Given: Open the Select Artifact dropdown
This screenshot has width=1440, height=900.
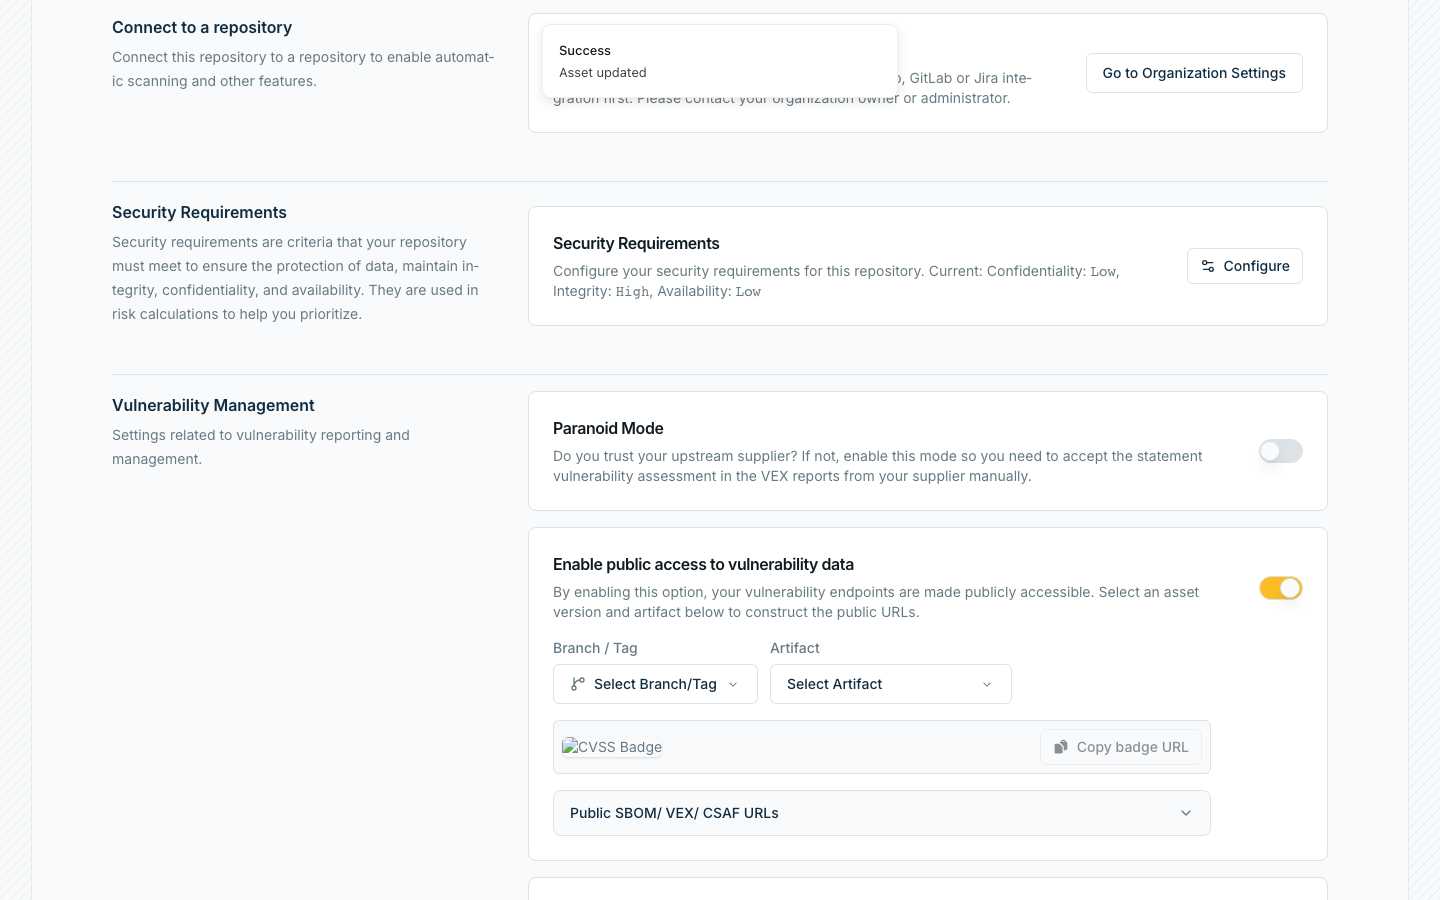Looking at the screenshot, I should [891, 684].
